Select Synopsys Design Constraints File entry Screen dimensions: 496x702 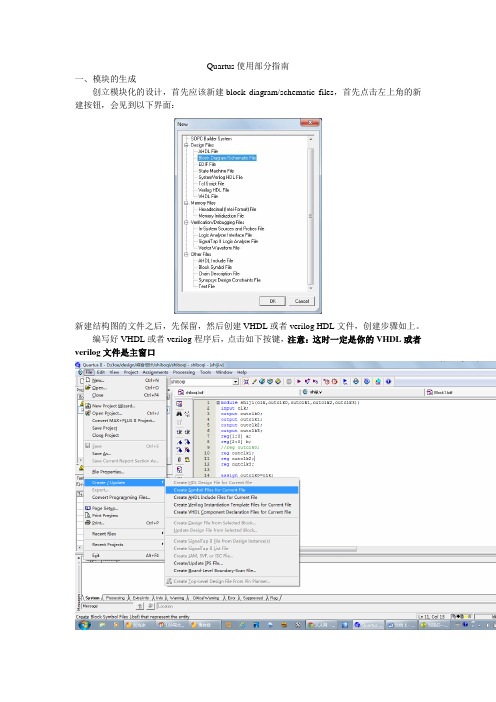pos(229,280)
